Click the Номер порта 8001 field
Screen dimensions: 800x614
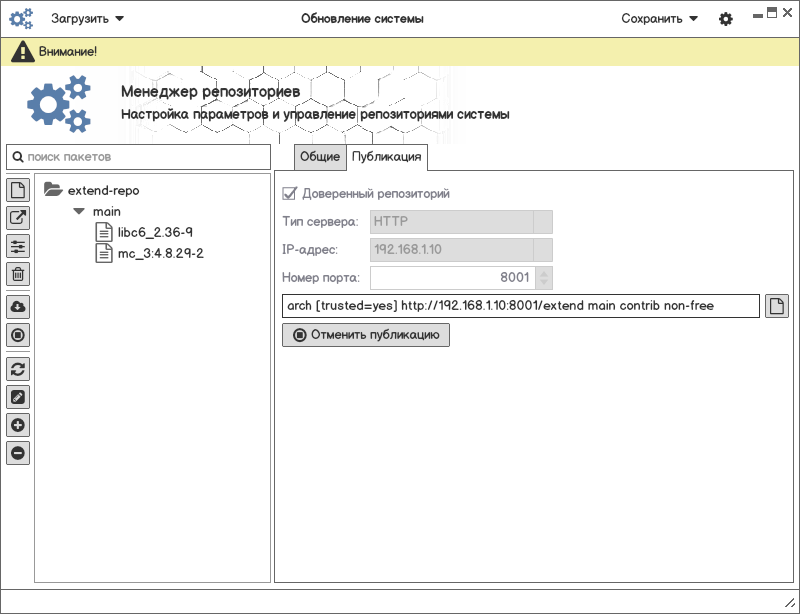453,278
